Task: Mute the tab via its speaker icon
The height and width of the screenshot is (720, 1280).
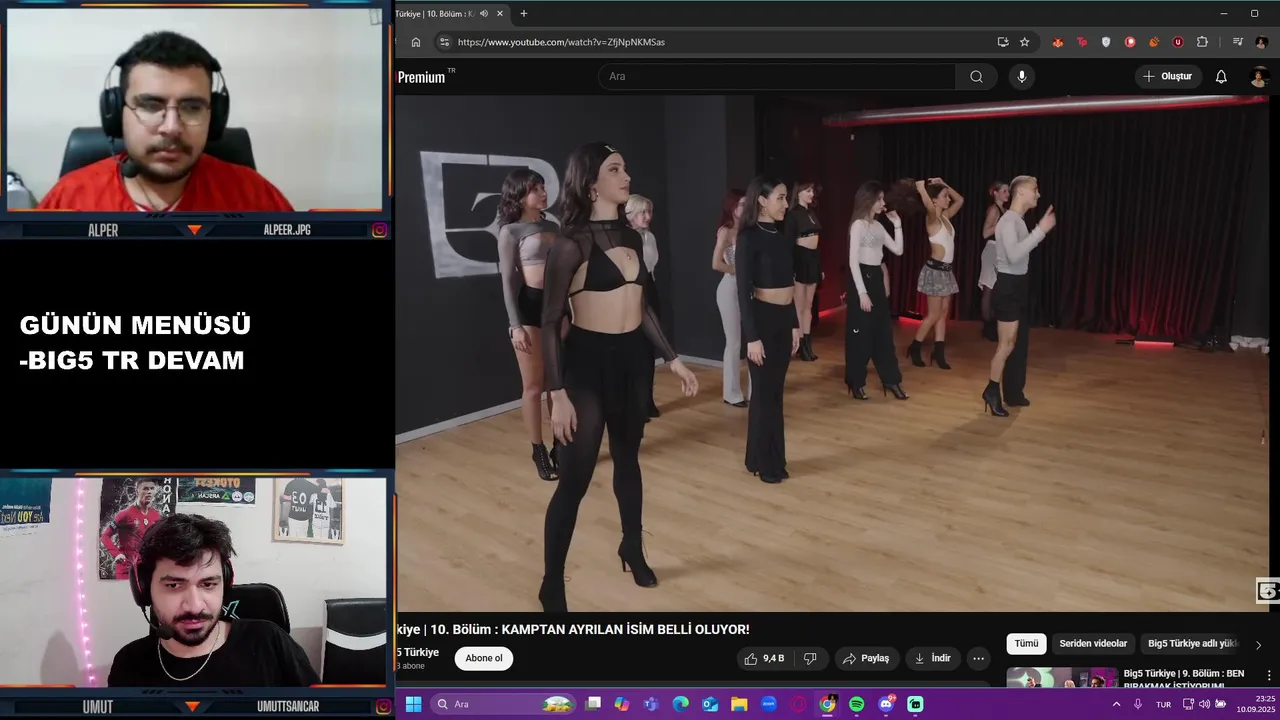Action: point(484,13)
